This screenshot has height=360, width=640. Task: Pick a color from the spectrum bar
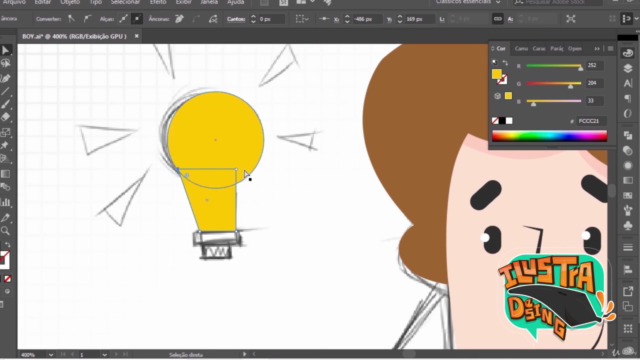[x=549, y=136]
